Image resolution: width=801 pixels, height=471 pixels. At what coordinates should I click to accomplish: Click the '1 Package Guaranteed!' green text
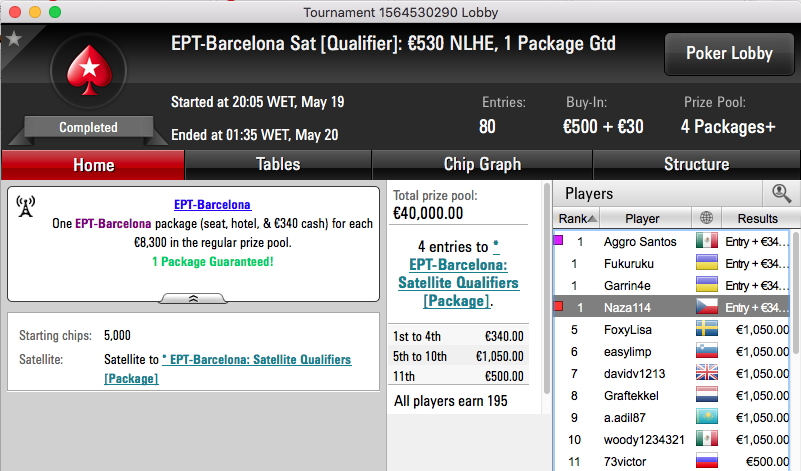click(213, 262)
